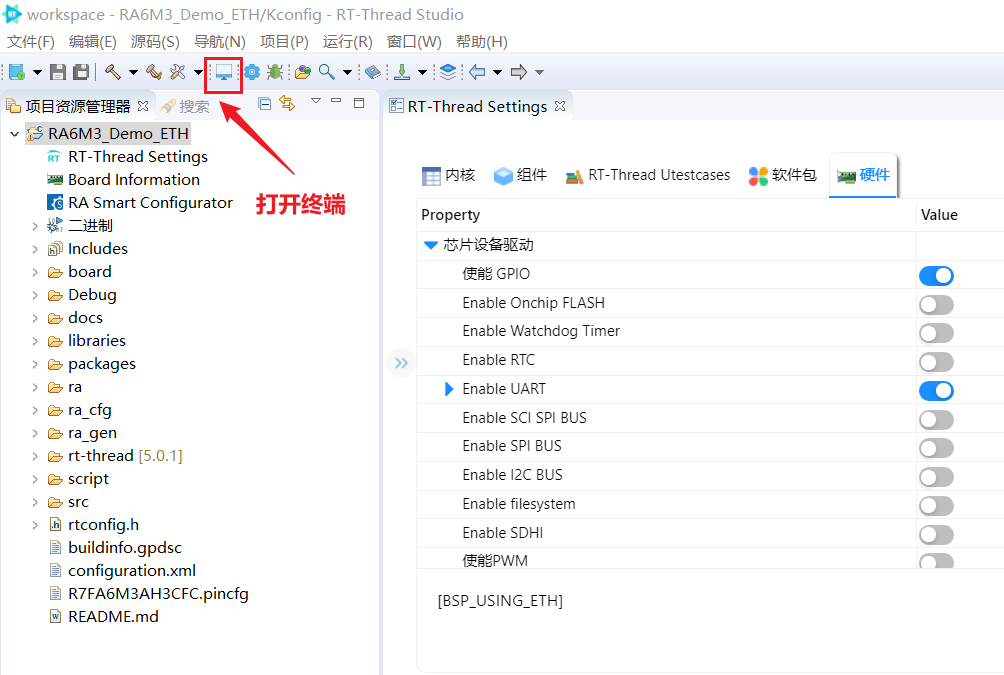Click the New project toolbar icon
This screenshot has width=1004, height=675.
point(17,72)
